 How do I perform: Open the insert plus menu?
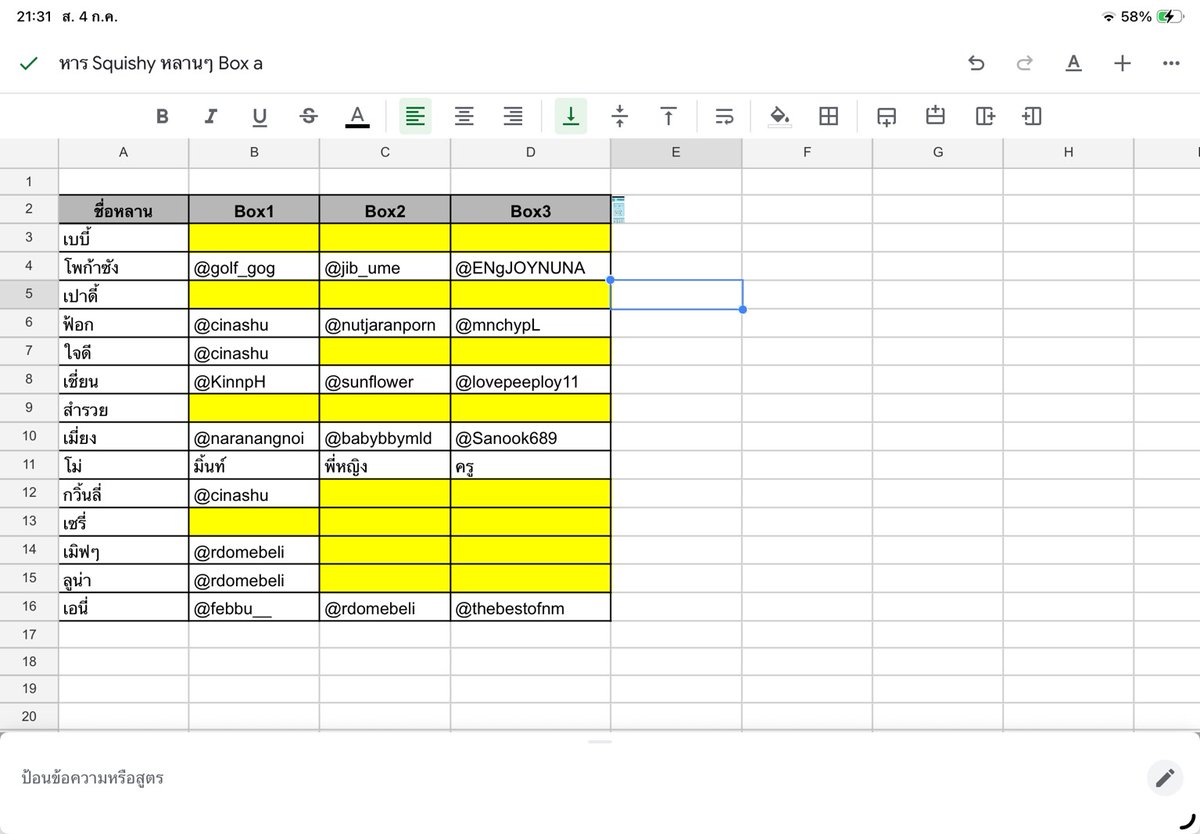coord(1122,63)
